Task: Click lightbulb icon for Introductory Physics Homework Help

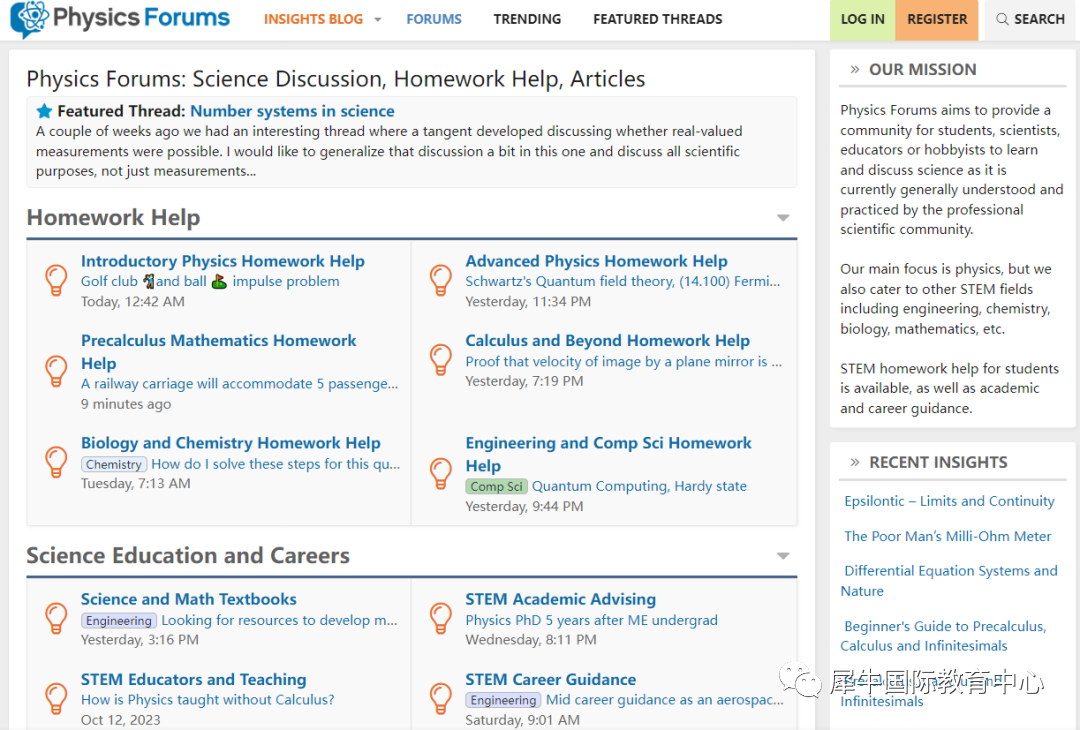Action: (x=56, y=280)
